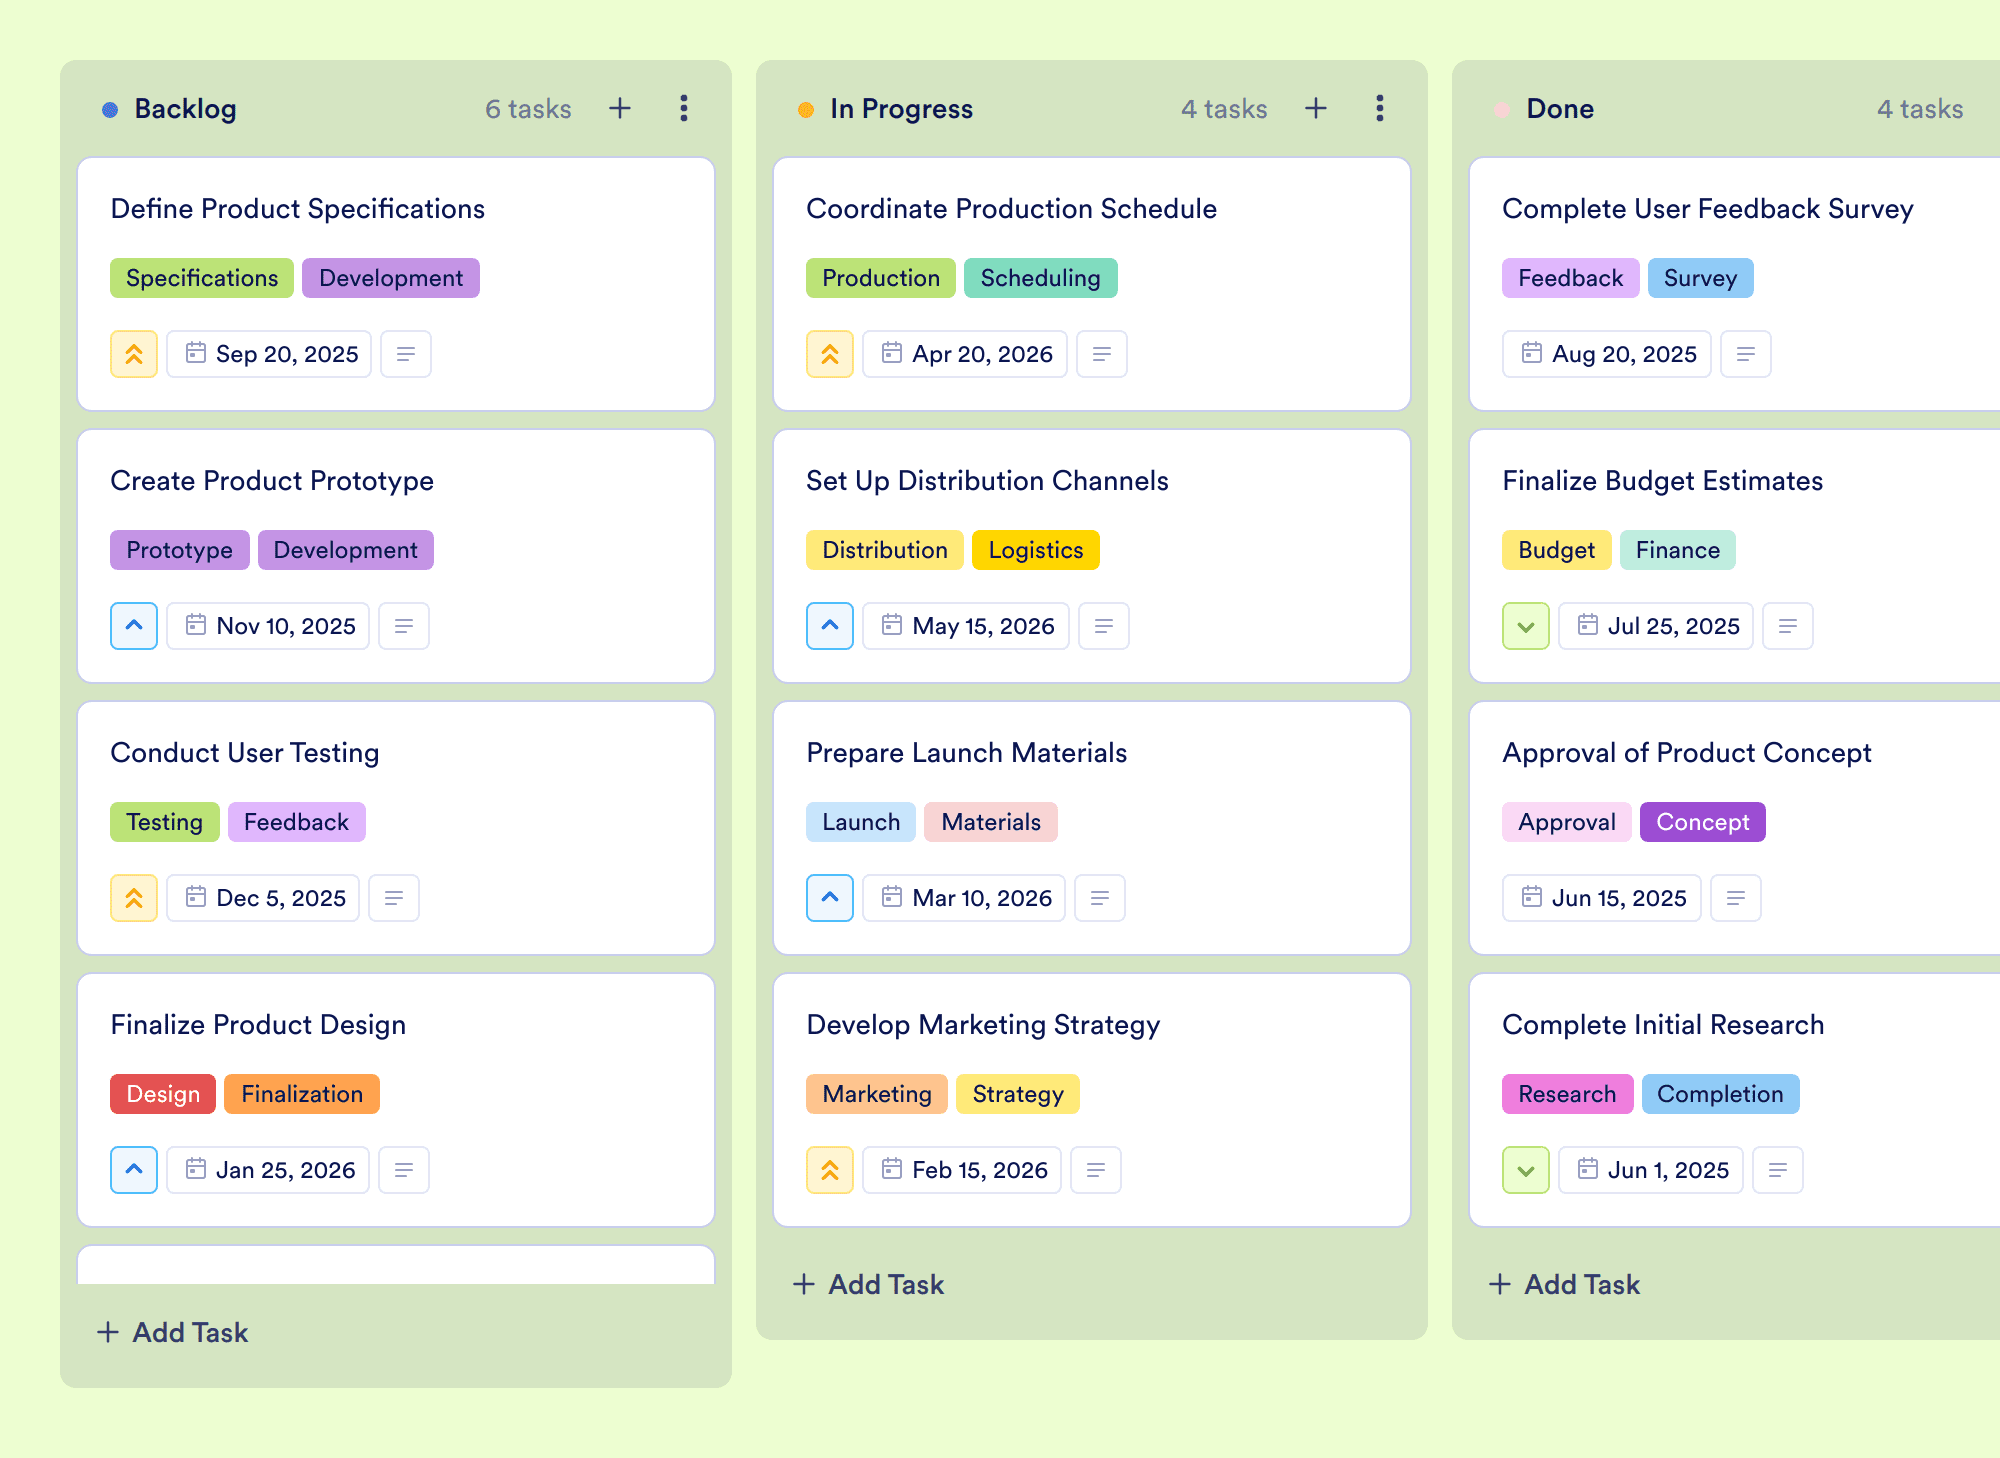The width and height of the screenshot is (2000, 1458).
Task: Click Add Task under In Progress column
Action: click(869, 1284)
